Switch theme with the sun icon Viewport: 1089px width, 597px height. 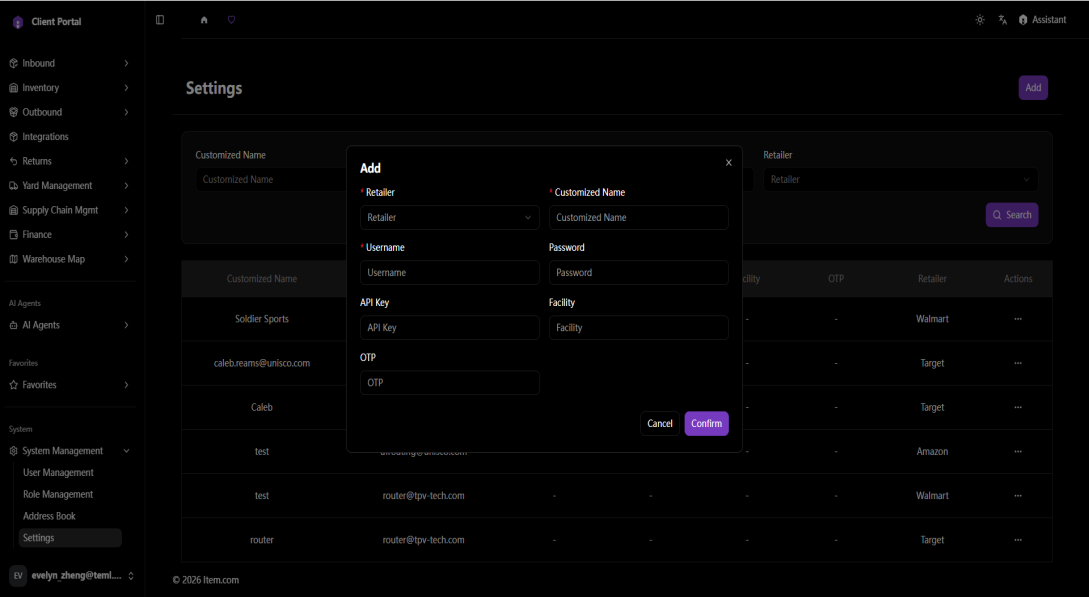pyautogui.click(x=980, y=20)
